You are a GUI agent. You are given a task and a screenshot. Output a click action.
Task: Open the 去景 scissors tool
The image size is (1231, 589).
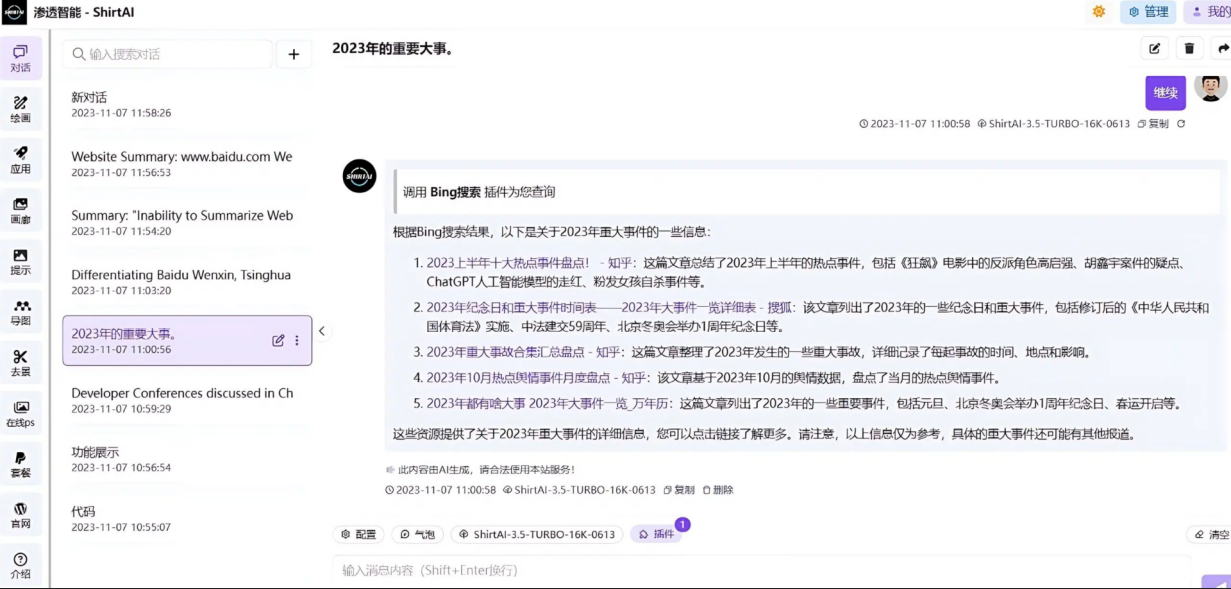pyautogui.click(x=20, y=363)
